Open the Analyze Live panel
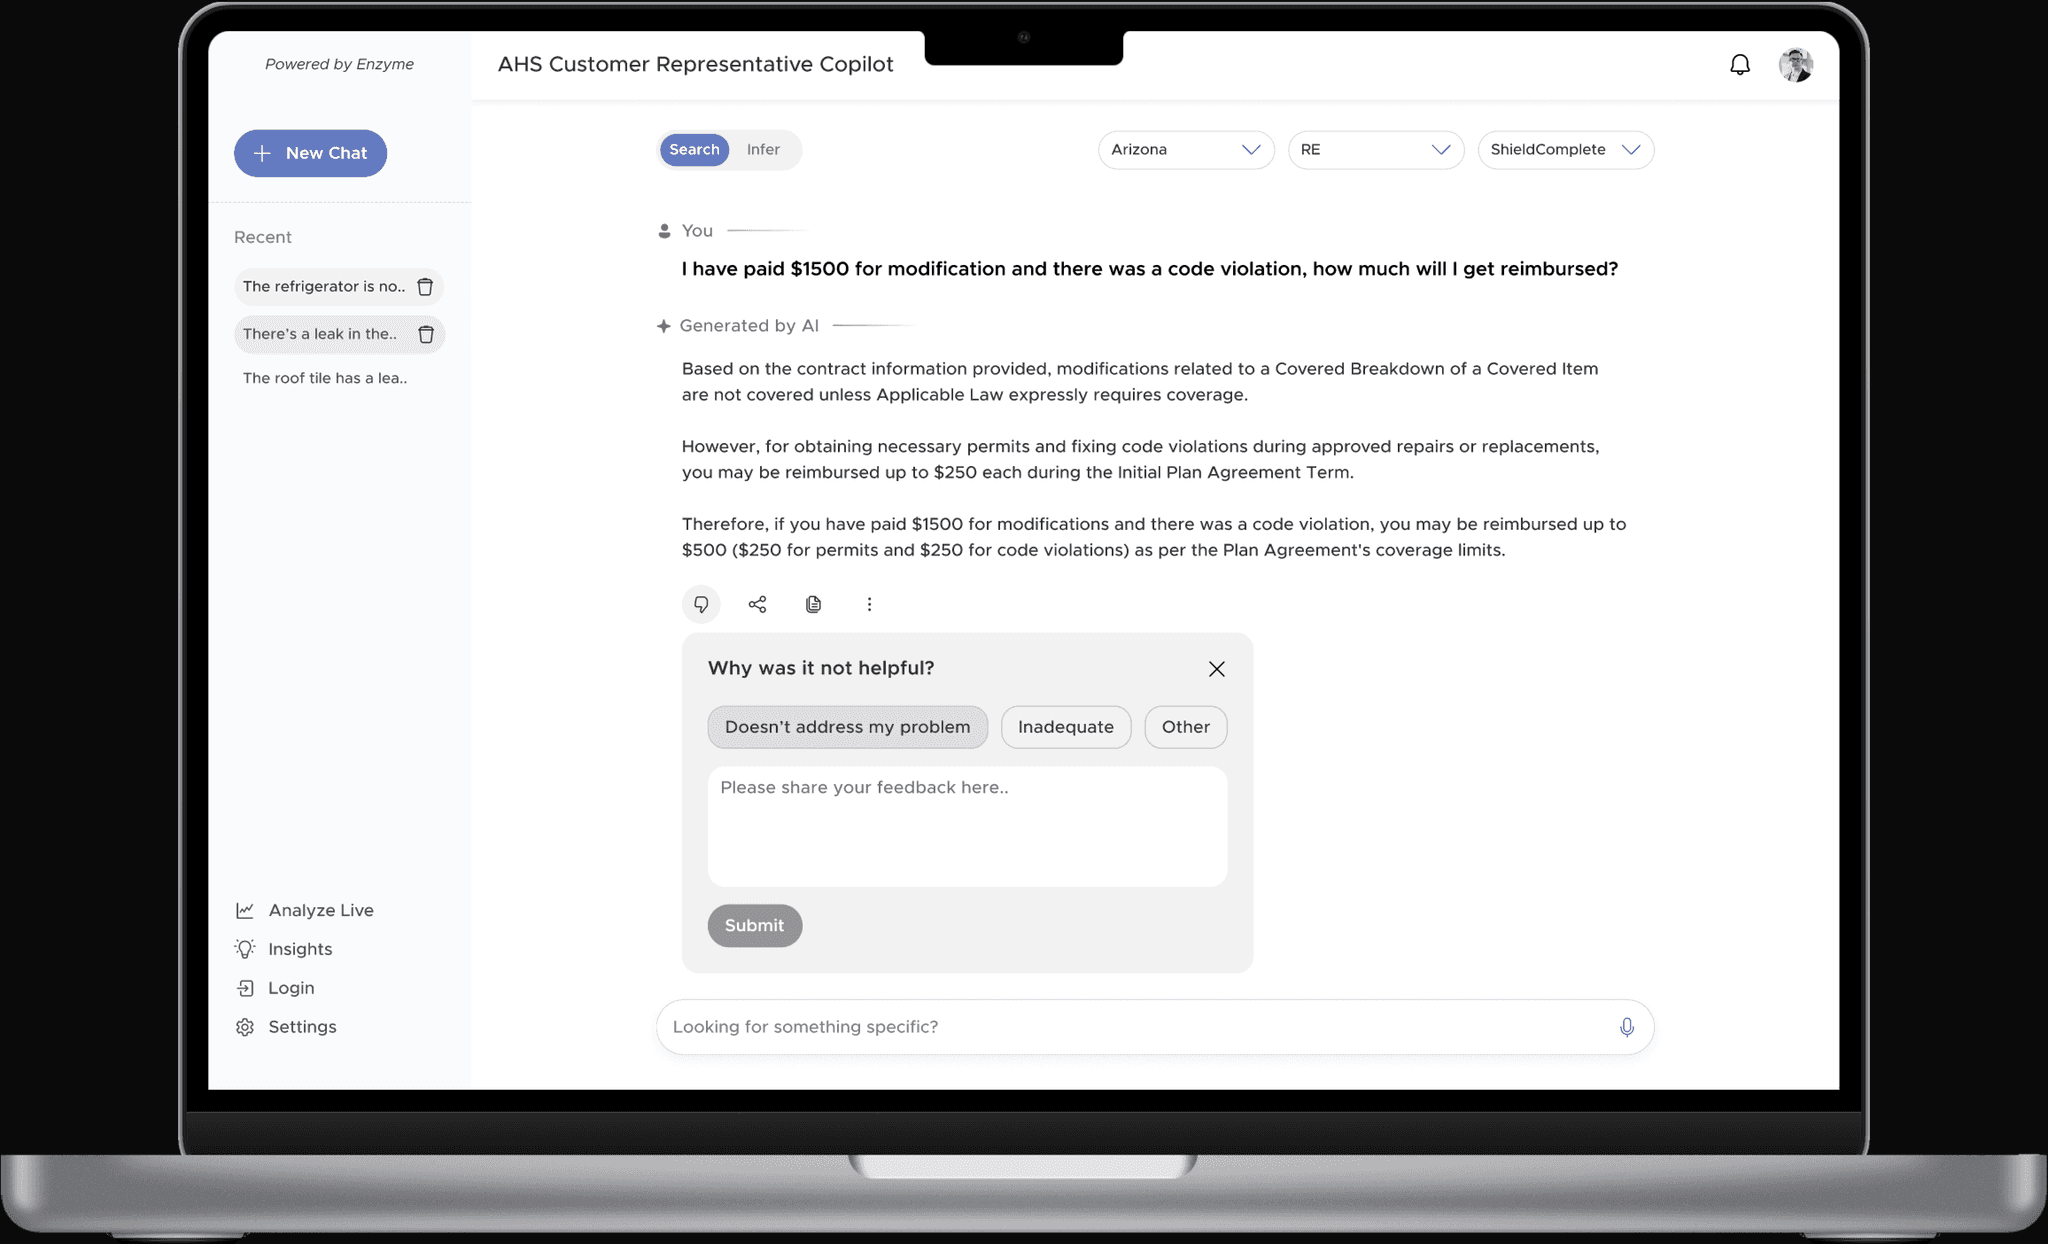 (x=319, y=910)
